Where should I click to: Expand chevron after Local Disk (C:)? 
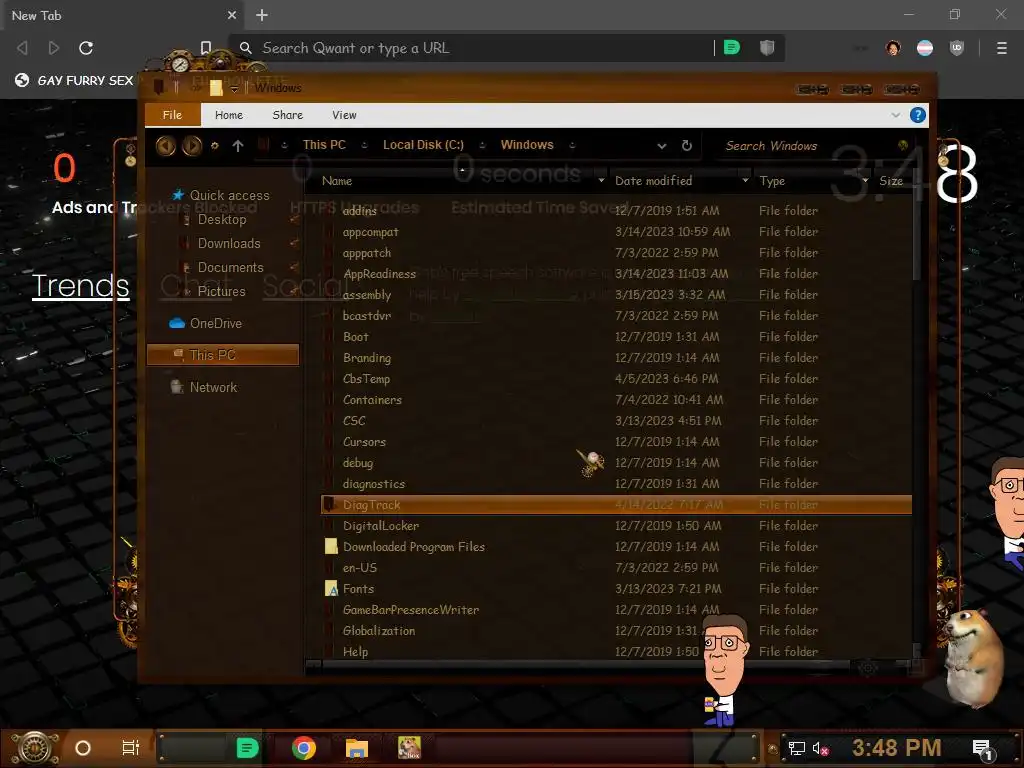(x=483, y=146)
